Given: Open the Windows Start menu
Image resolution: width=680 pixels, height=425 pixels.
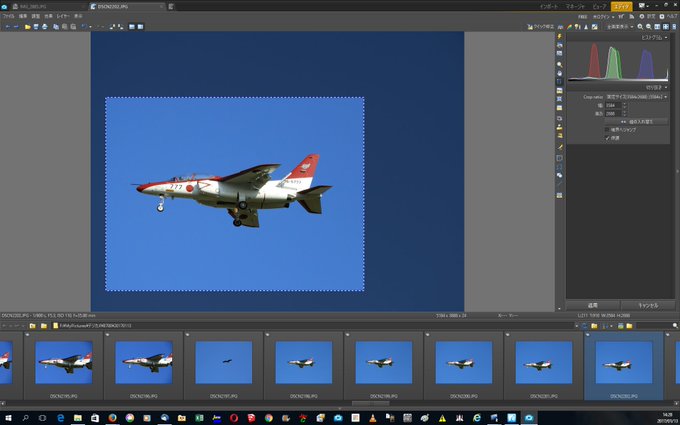Looking at the screenshot, I should click(8, 418).
